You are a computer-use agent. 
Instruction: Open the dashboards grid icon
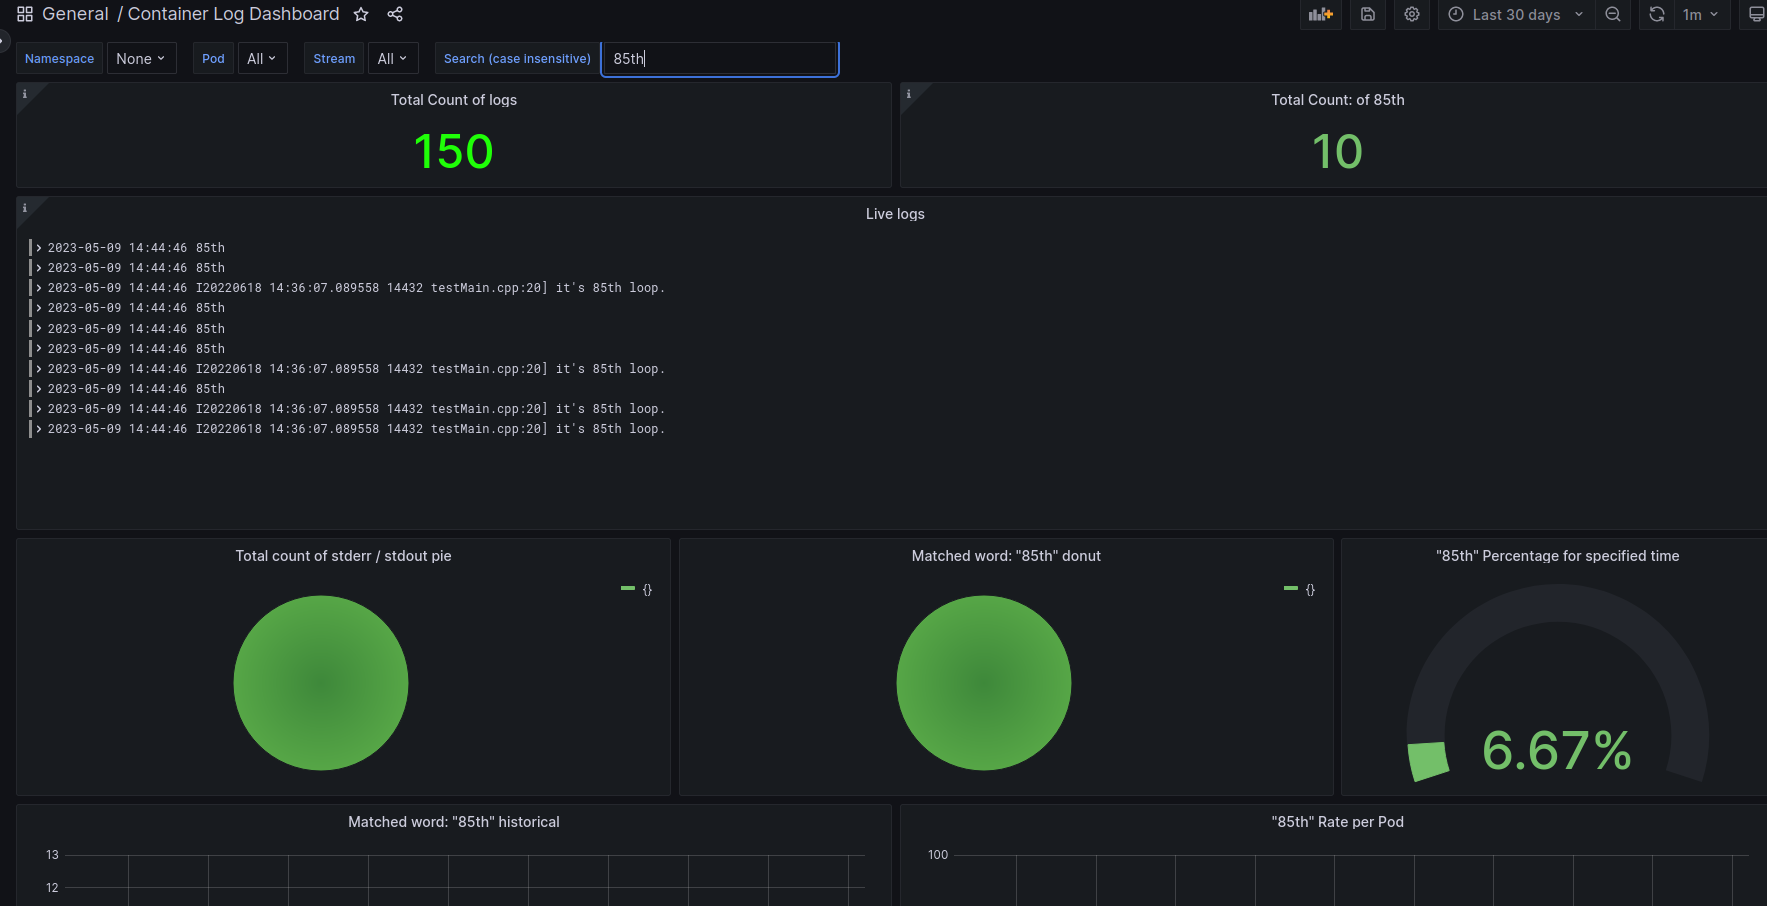click(x=25, y=14)
